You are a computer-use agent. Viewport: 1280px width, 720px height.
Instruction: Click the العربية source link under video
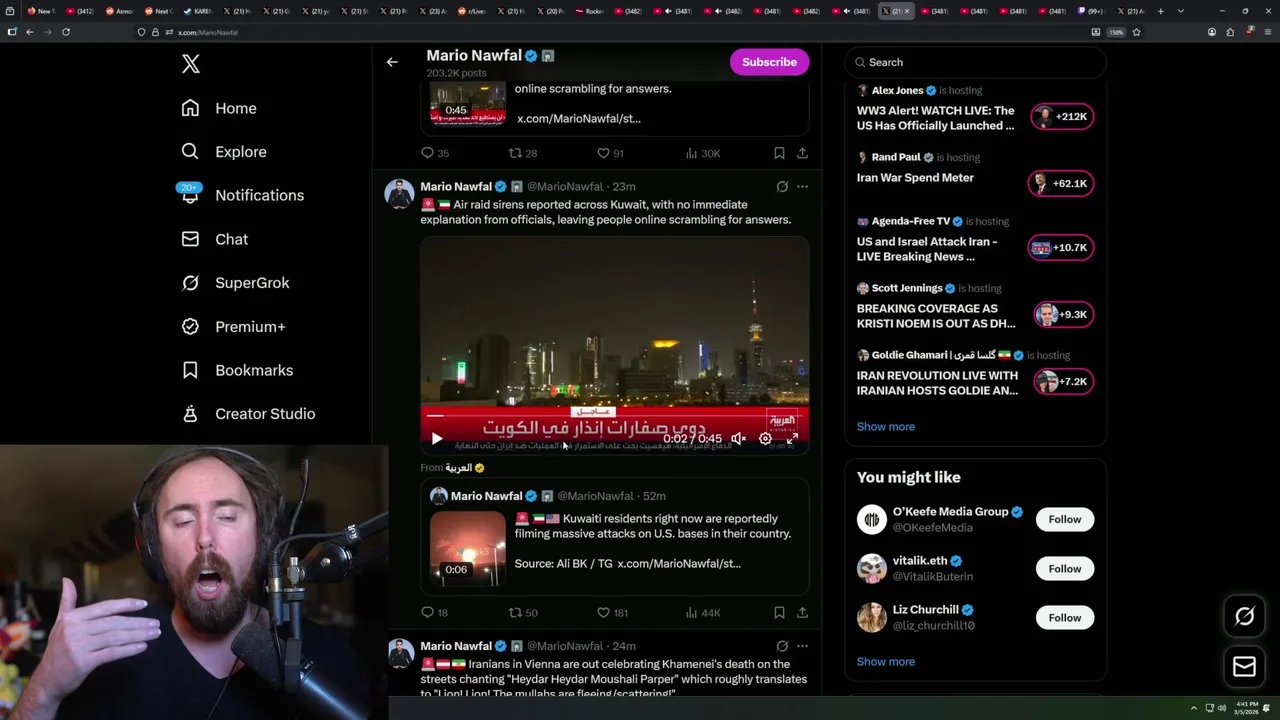[459, 467]
